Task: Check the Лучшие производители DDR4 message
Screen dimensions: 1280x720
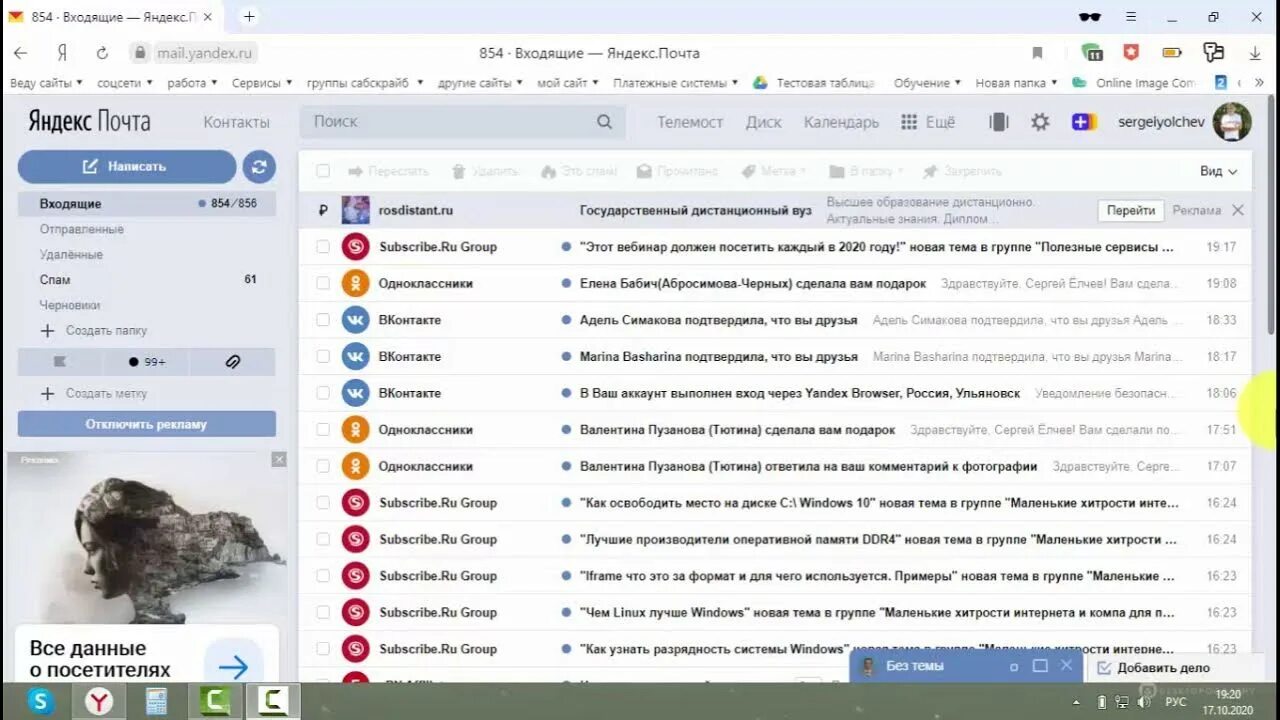Action: [x=323, y=539]
